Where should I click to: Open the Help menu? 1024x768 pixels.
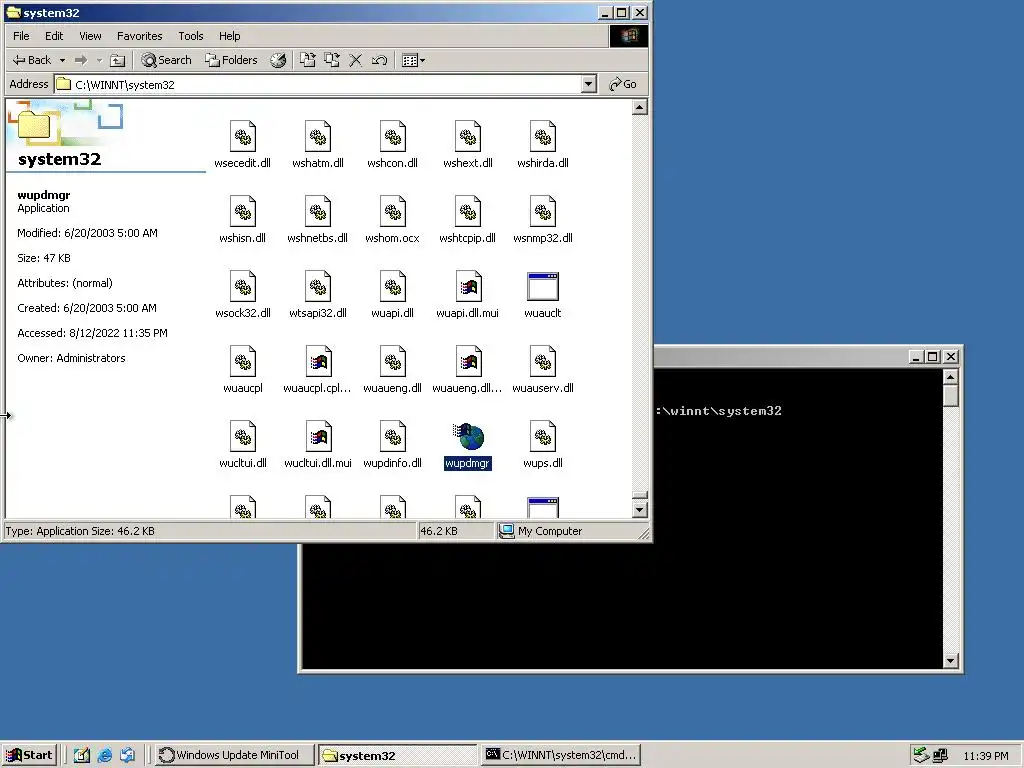[x=229, y=36]
